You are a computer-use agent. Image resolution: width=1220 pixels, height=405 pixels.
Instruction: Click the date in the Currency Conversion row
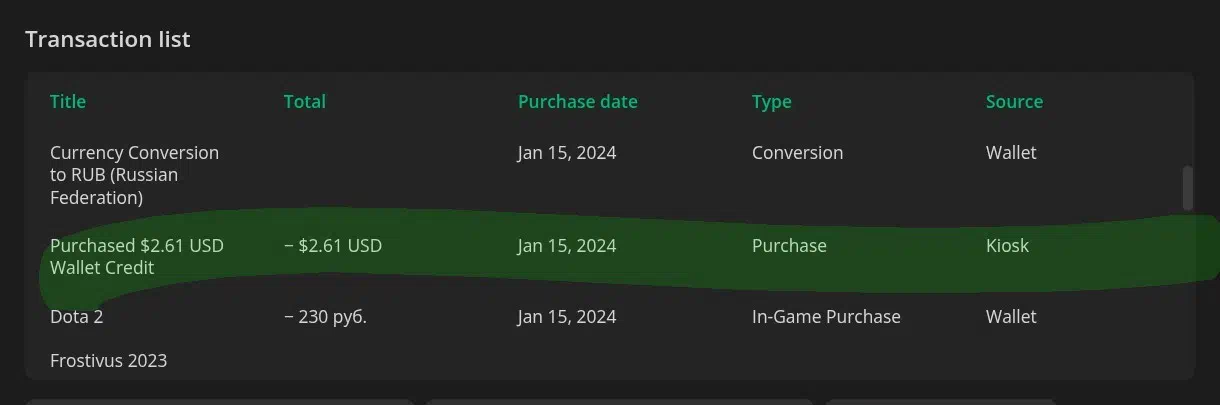coord(566,153)
